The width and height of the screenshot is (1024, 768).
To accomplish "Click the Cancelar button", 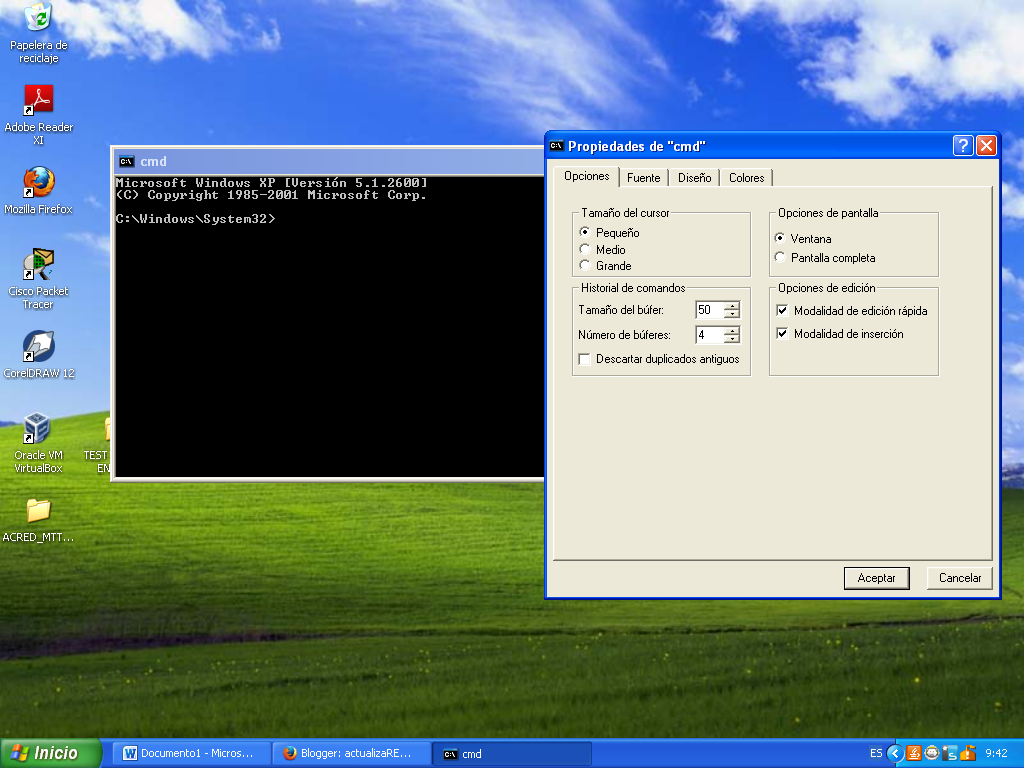I will pos(959,578).
